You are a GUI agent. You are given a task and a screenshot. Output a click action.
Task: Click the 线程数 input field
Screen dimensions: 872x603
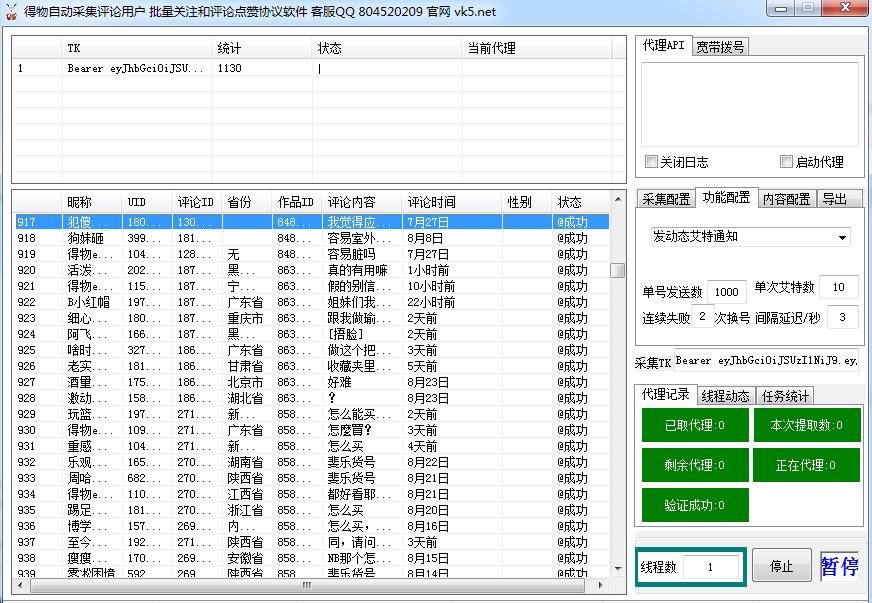pos(710,567)
